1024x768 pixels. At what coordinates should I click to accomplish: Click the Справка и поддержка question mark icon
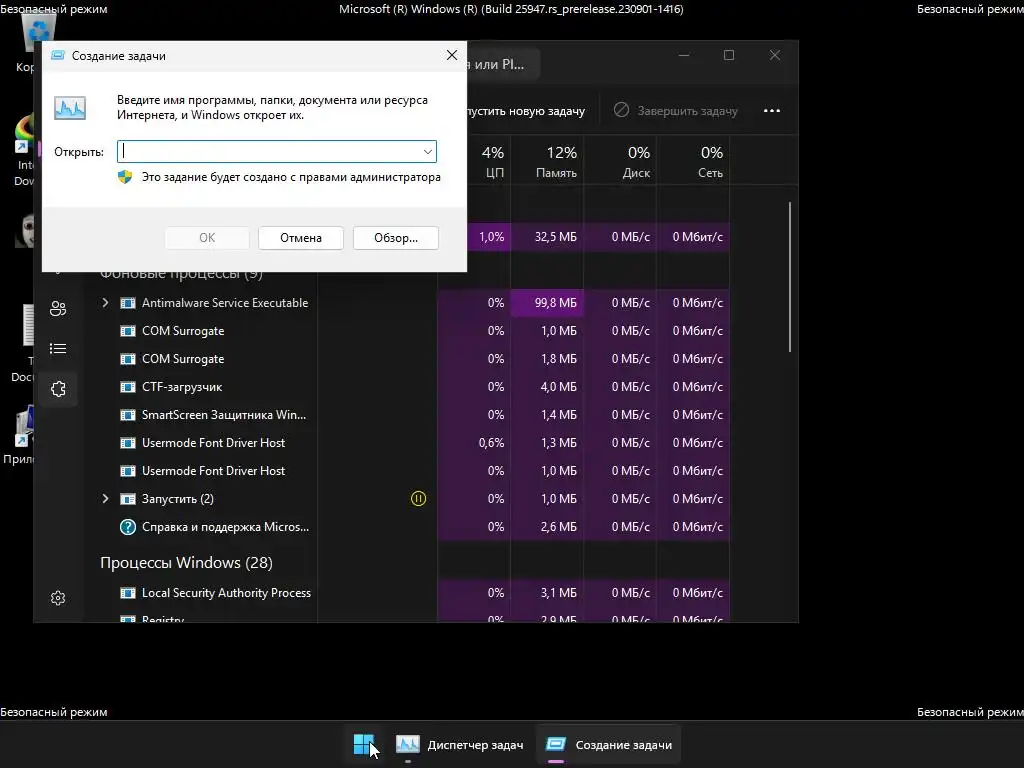[x=128, y=527]
